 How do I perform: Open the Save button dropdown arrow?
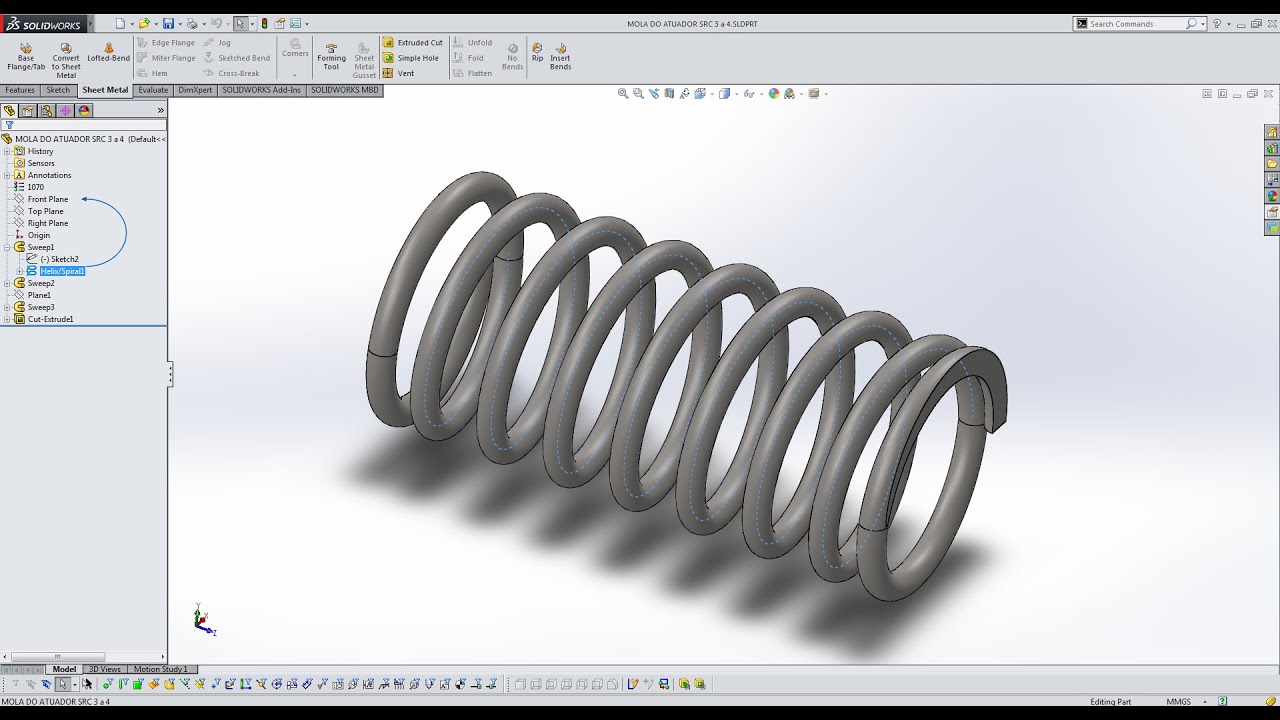pos(178,24)
